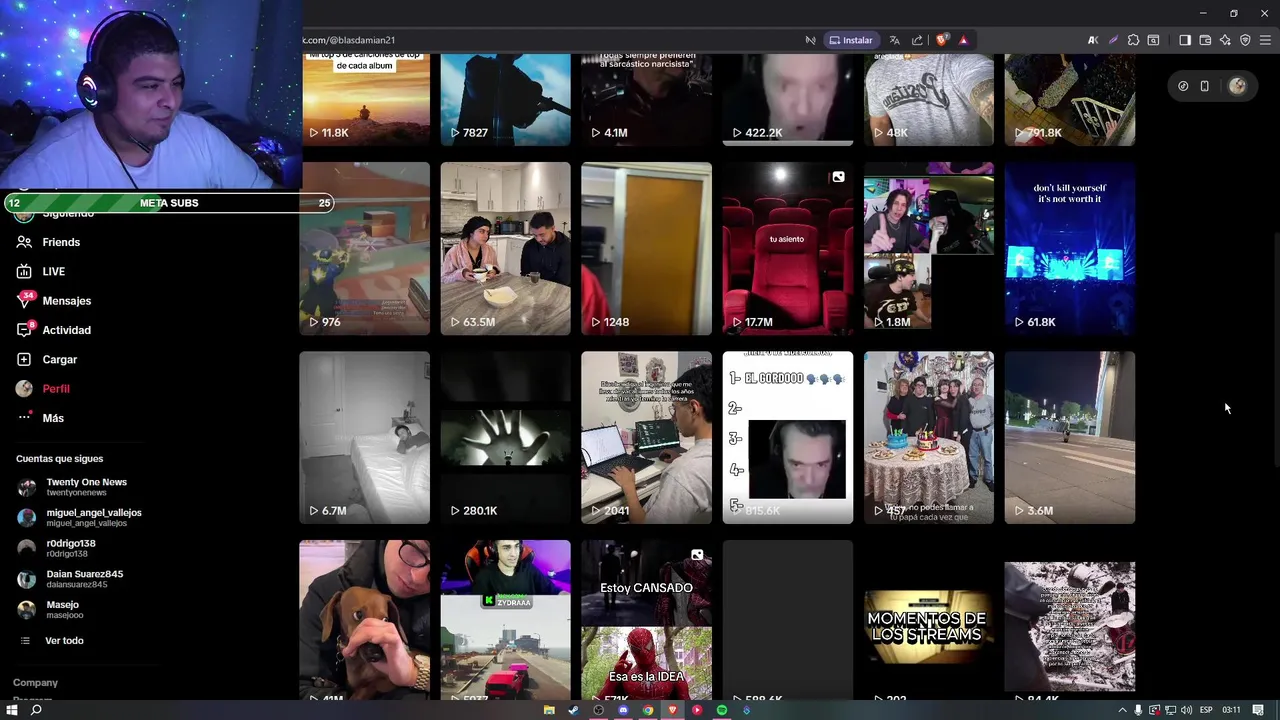Open kitchen table video with 63.5M views
This screenshot has height=720, width=1280.
506,248
